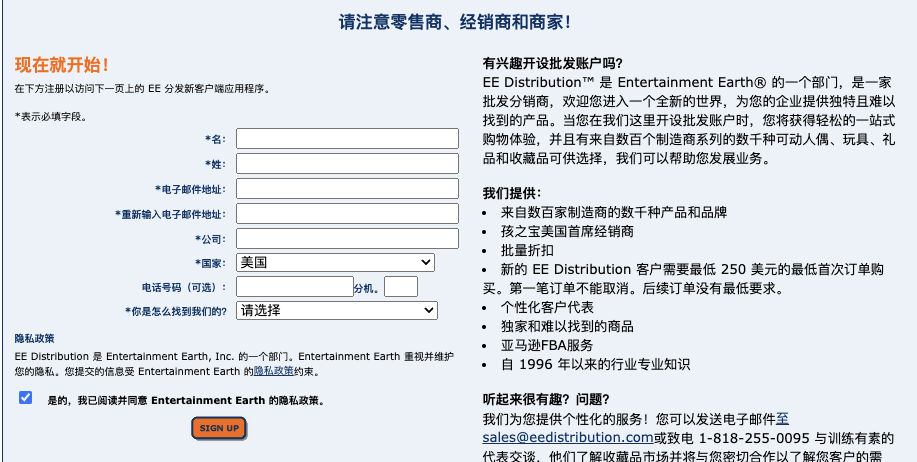Click the 孩之宝美国首席经销商 list item

tap(567, 232)
